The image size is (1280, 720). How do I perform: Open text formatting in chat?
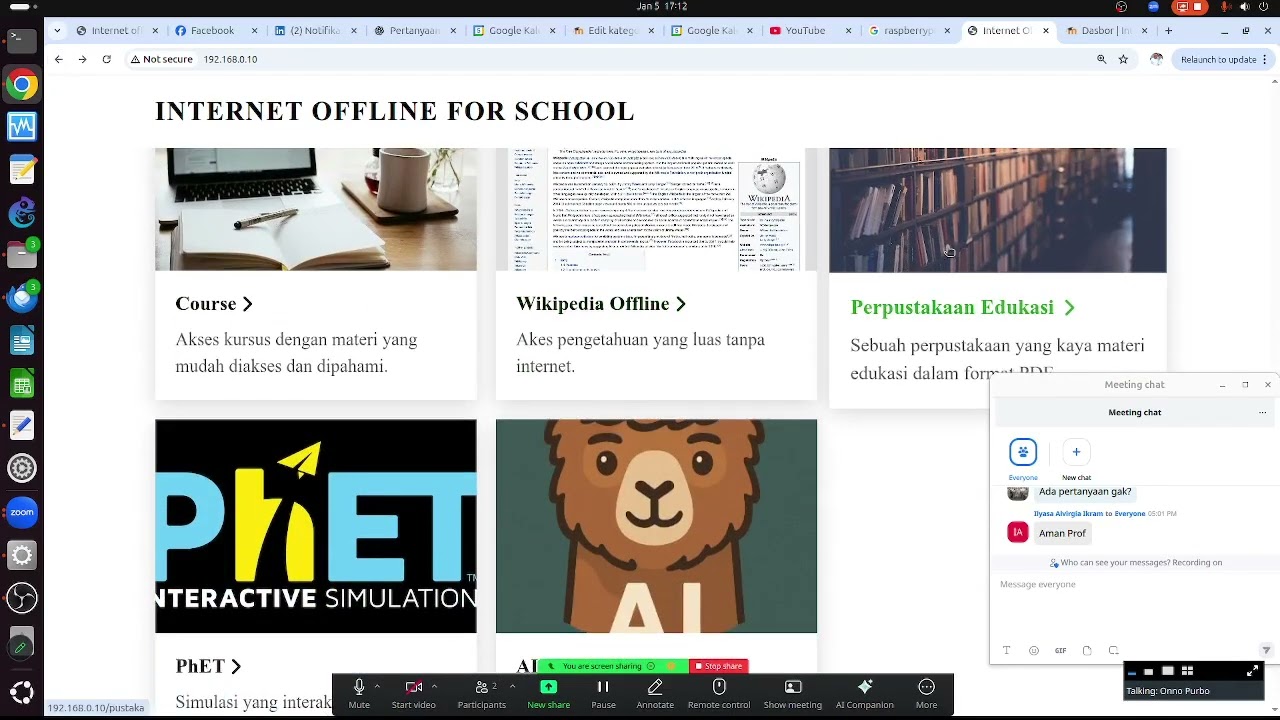[x=1007, y=650]
